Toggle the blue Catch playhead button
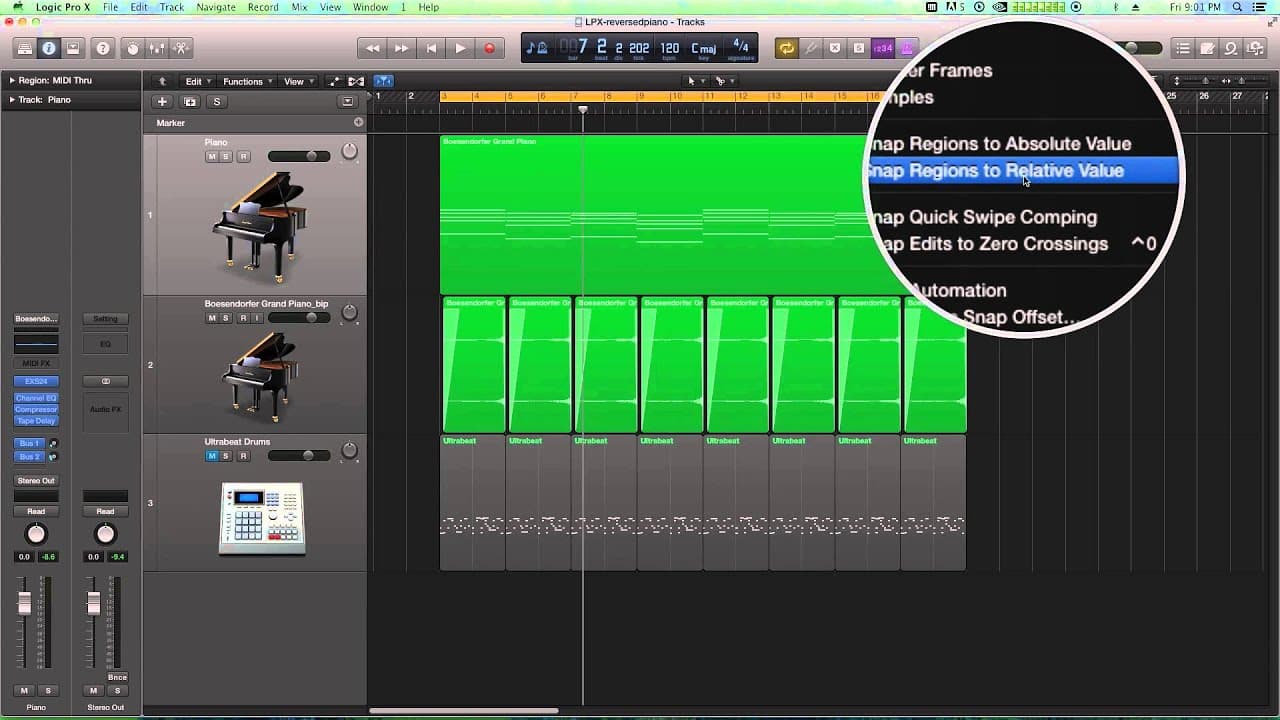 tap(383, 81)
